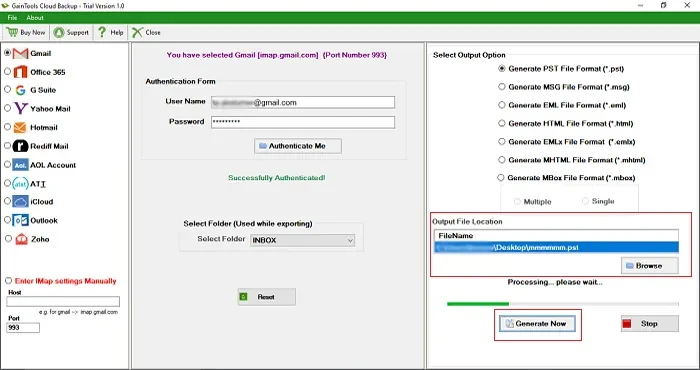Choose Generate MHTML File Format option
Screen dimensions: 700x370
click(x=502, y=160)
